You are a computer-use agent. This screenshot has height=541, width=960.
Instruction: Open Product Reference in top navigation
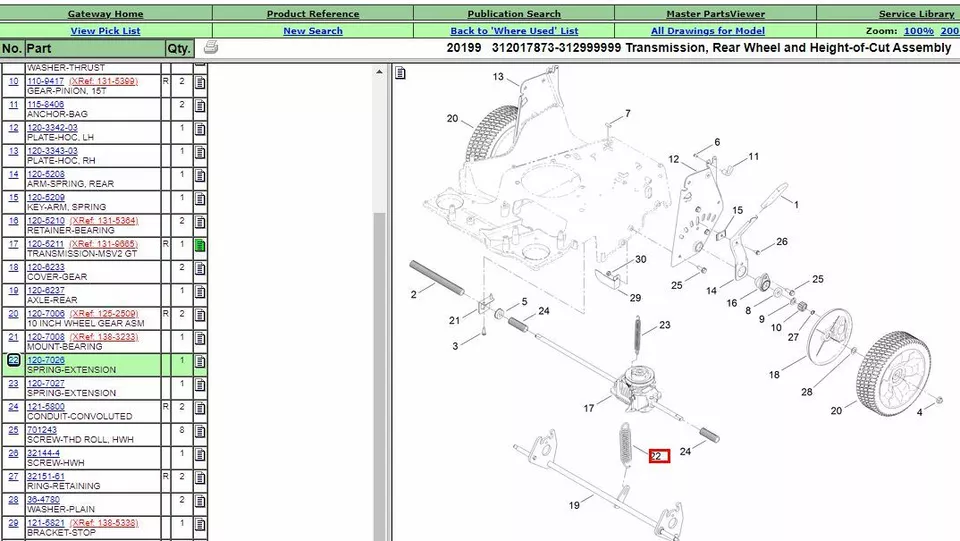tap(313, 14)
